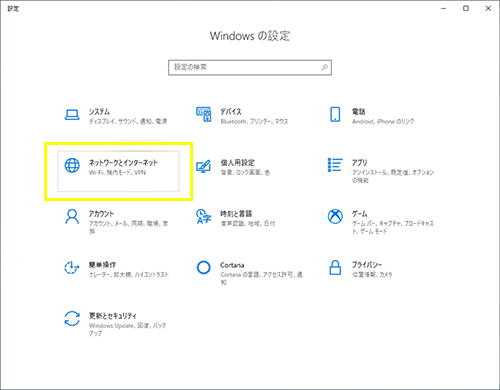Maximize the 設定 window
The height and width of the screenshot is (390, 500).
click(x=466, y=9)
